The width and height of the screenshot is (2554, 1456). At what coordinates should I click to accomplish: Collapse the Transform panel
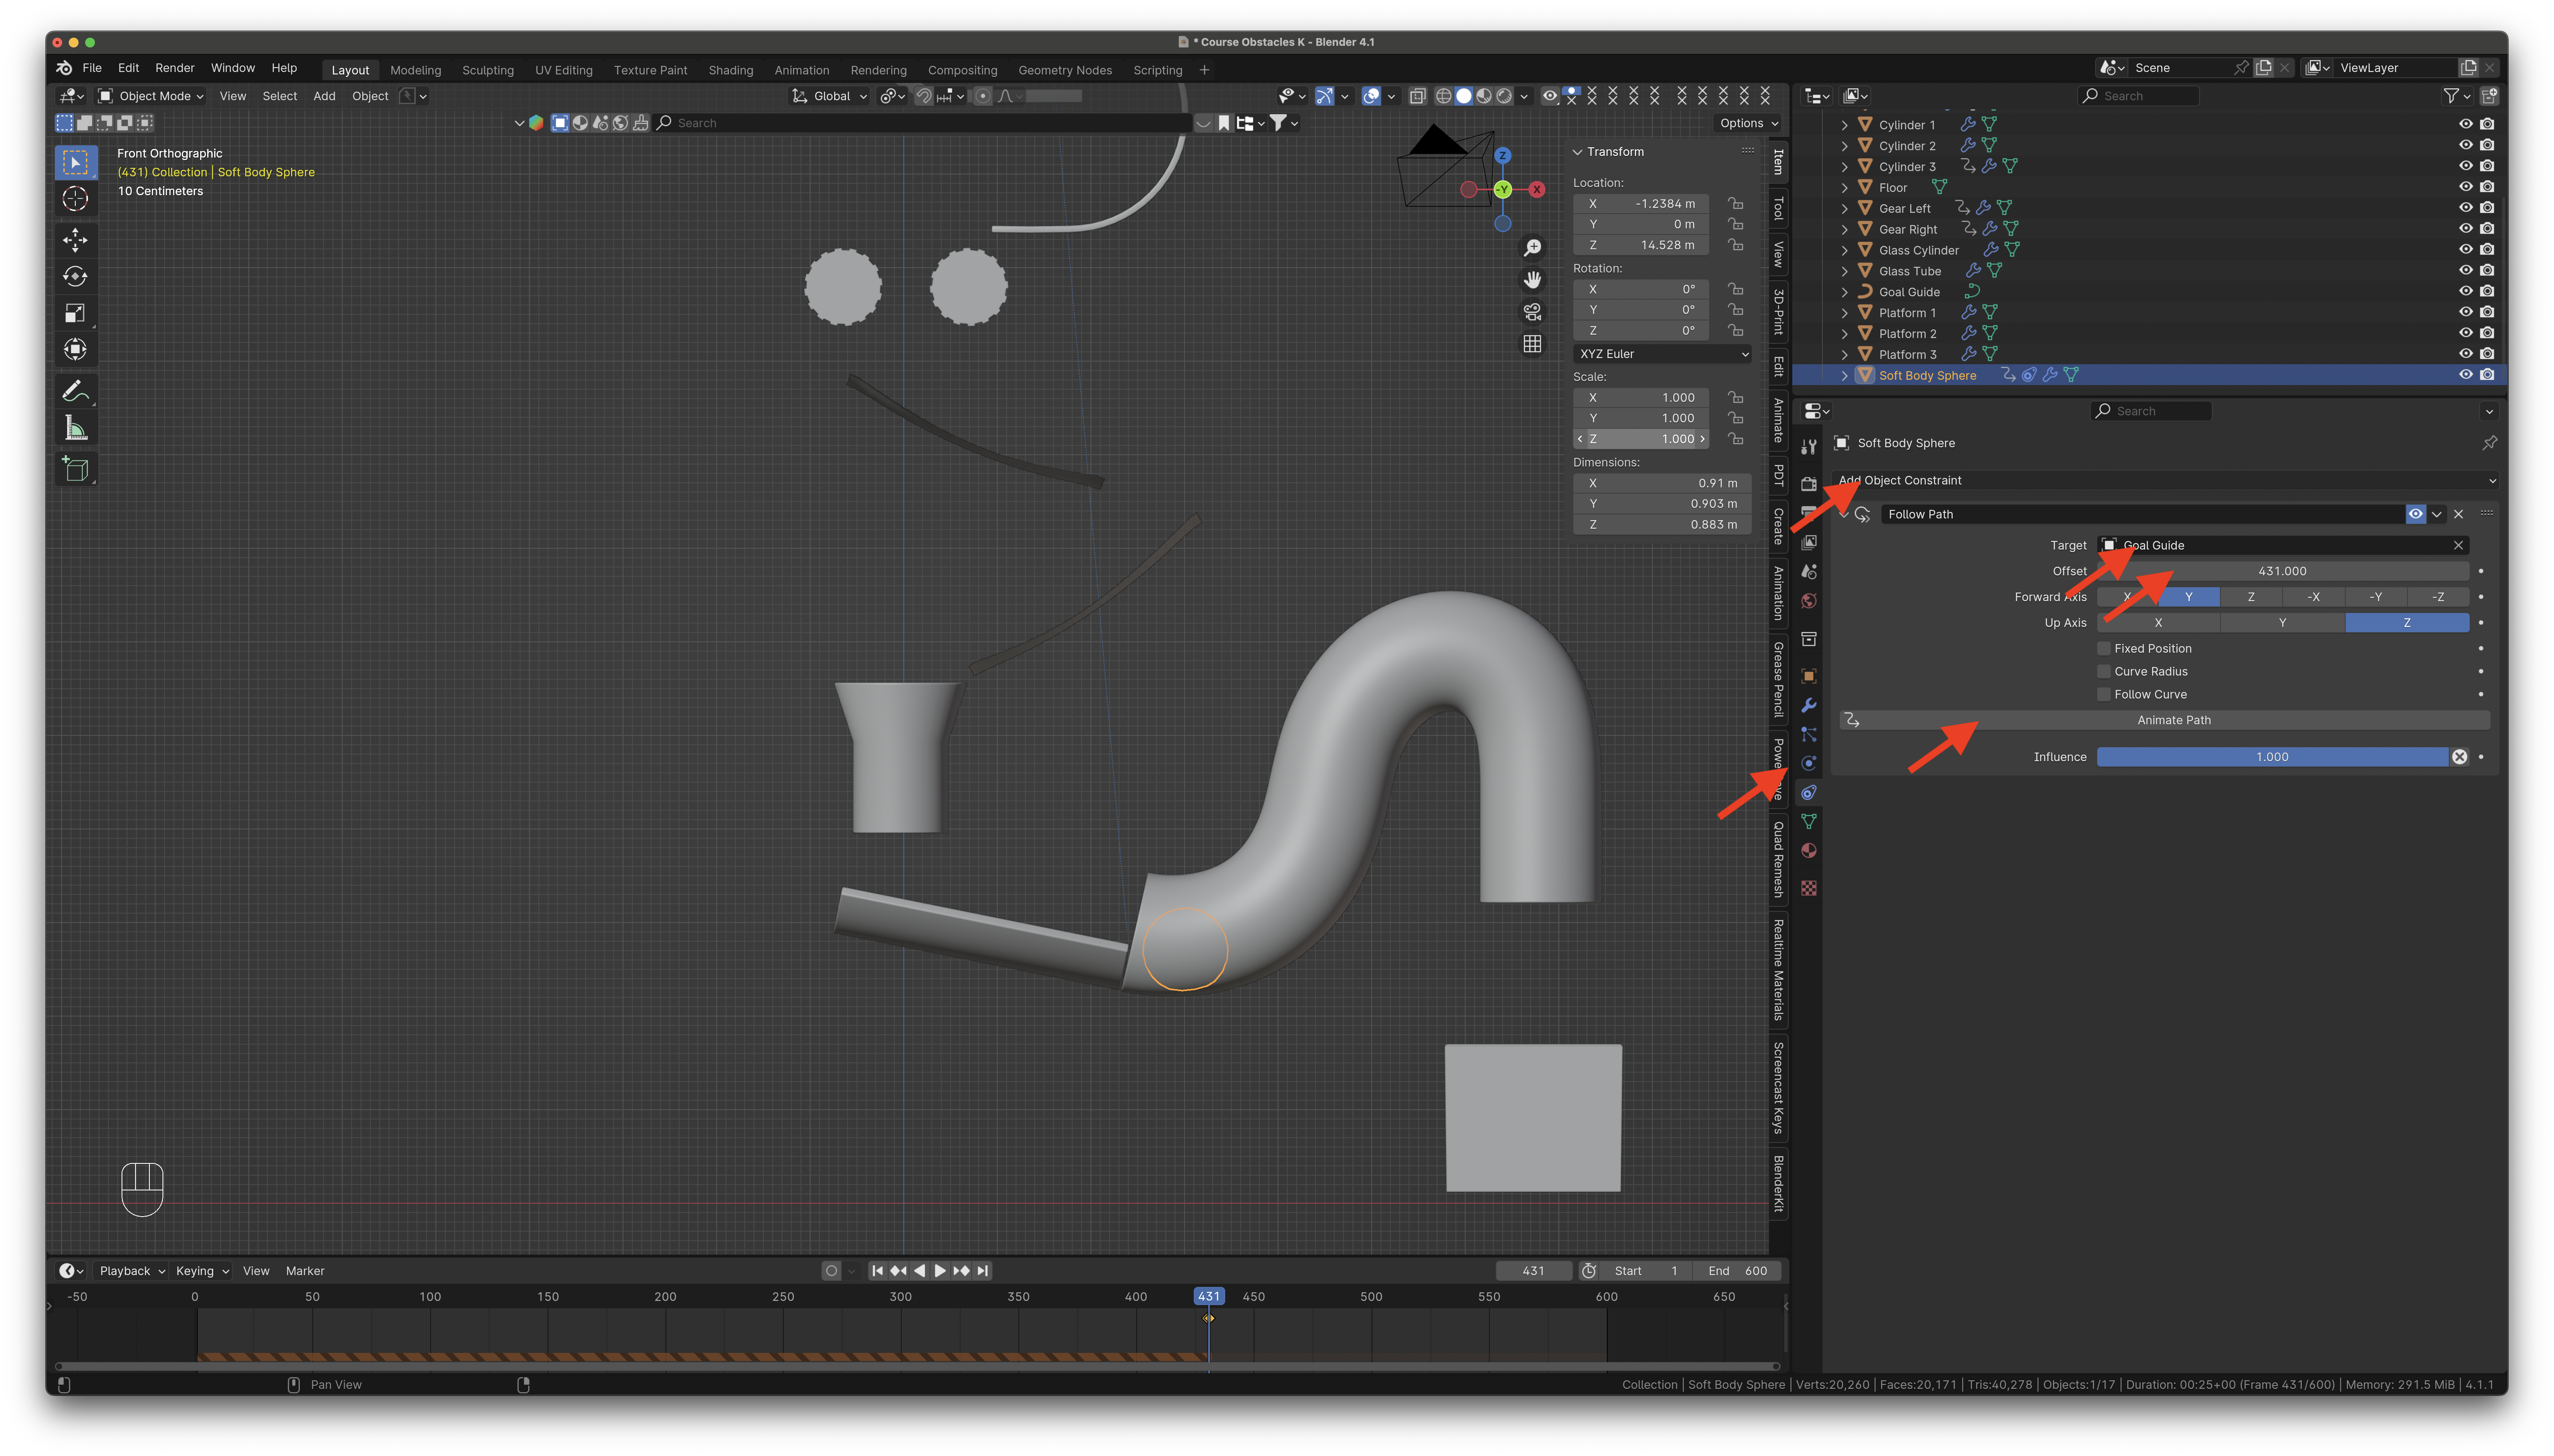pos(1577,152)
